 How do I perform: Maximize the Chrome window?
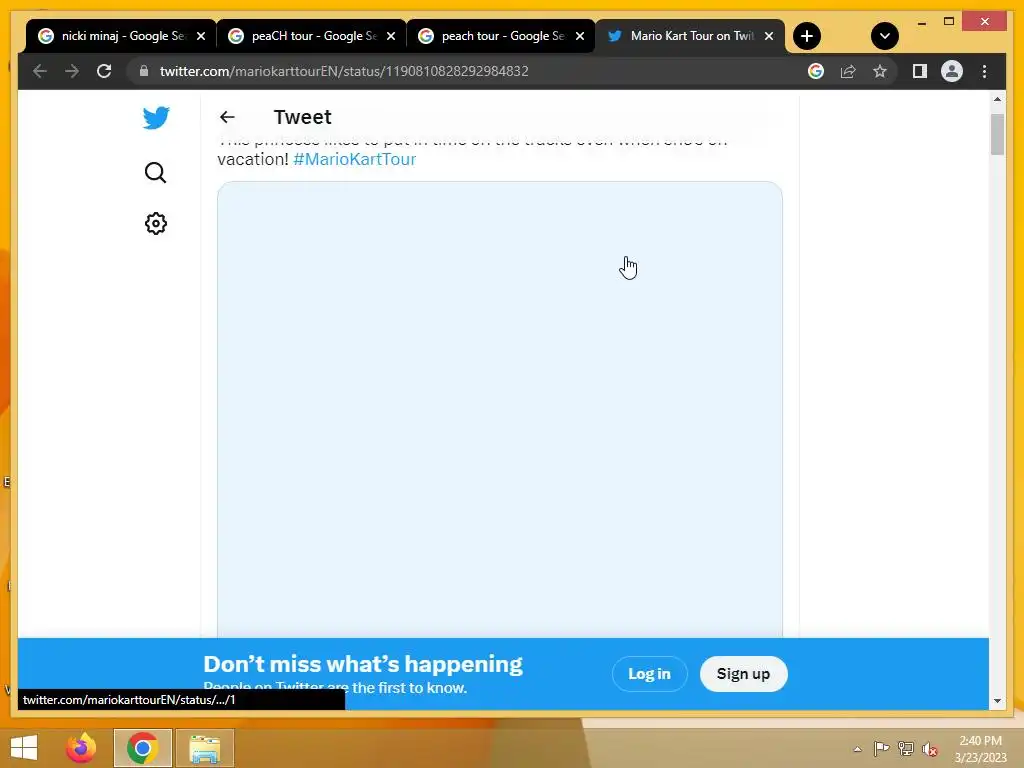pyautogui.click(x=949, y=22)
